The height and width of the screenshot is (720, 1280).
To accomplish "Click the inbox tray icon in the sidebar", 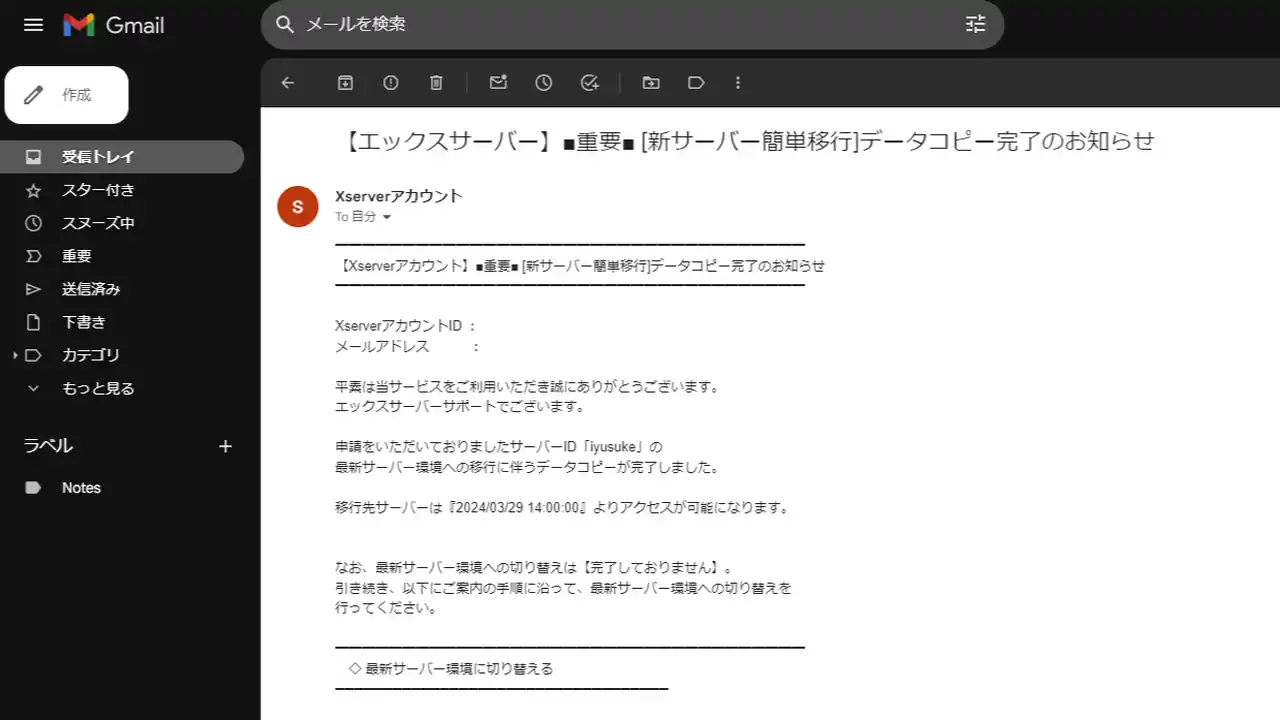I will pos(33,157).
